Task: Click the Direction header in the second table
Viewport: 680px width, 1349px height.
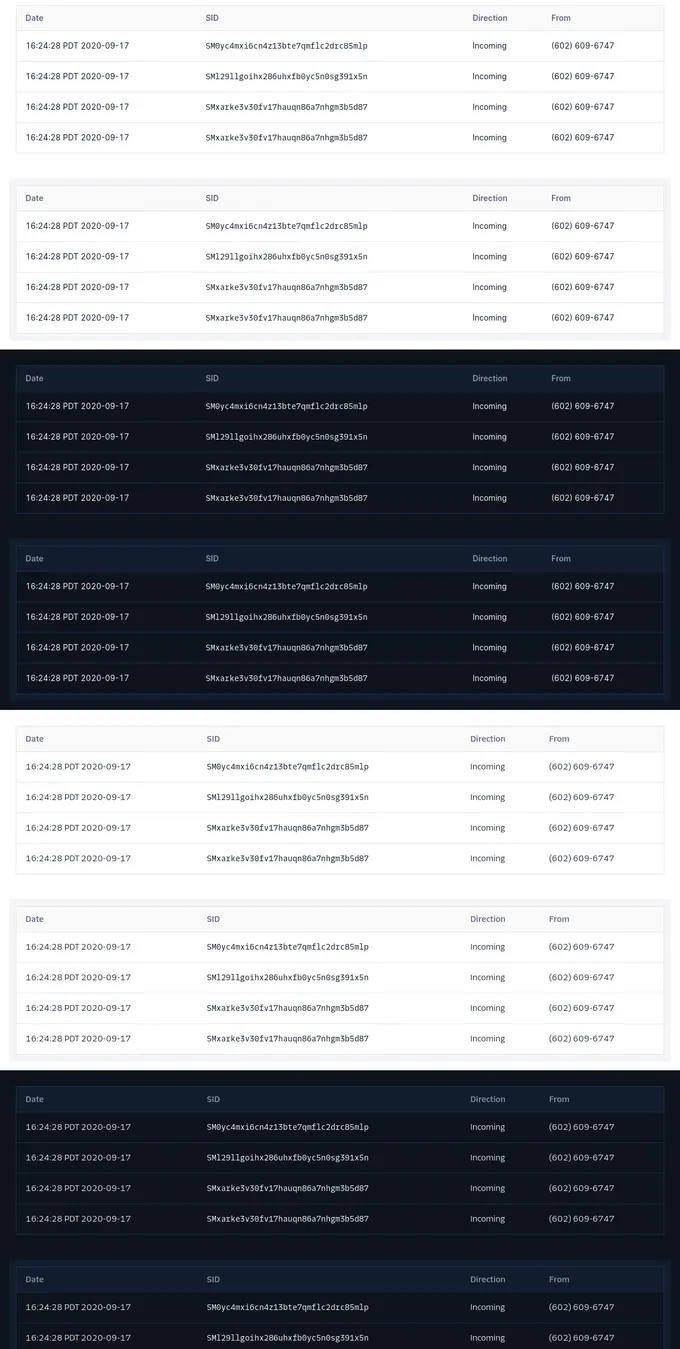Action: click(x=490, y=198)
